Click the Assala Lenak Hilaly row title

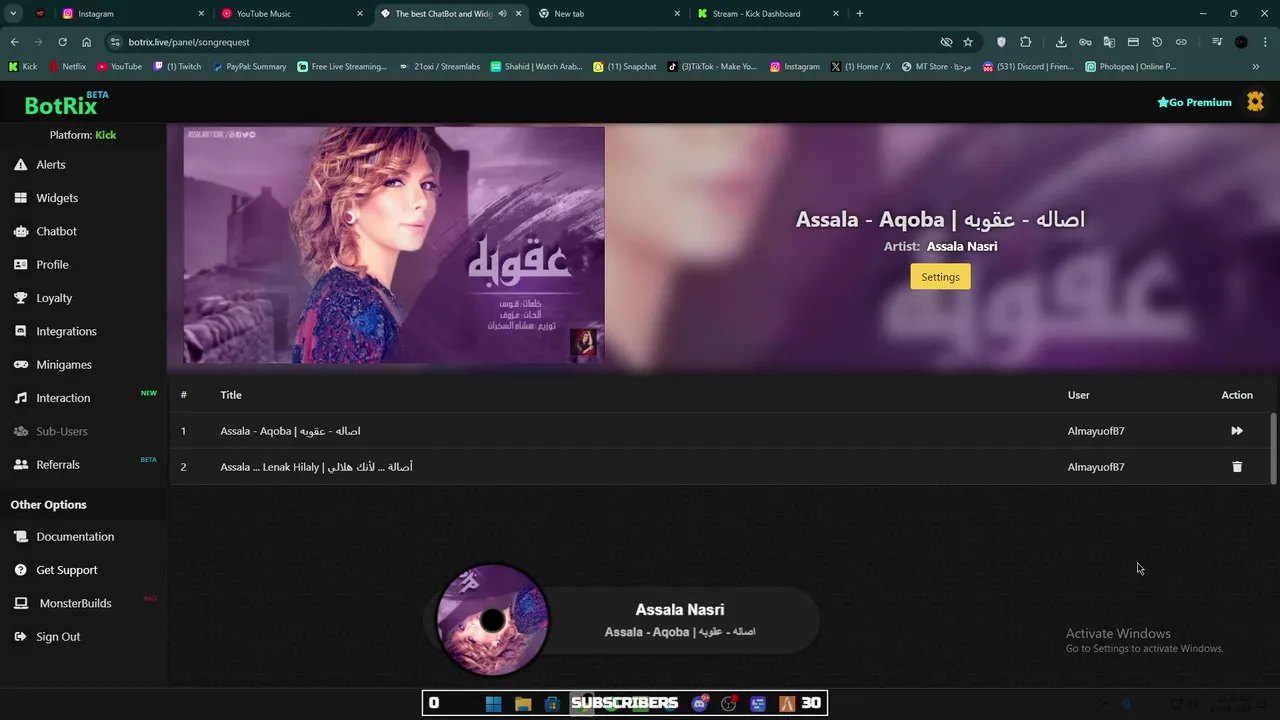316,467
